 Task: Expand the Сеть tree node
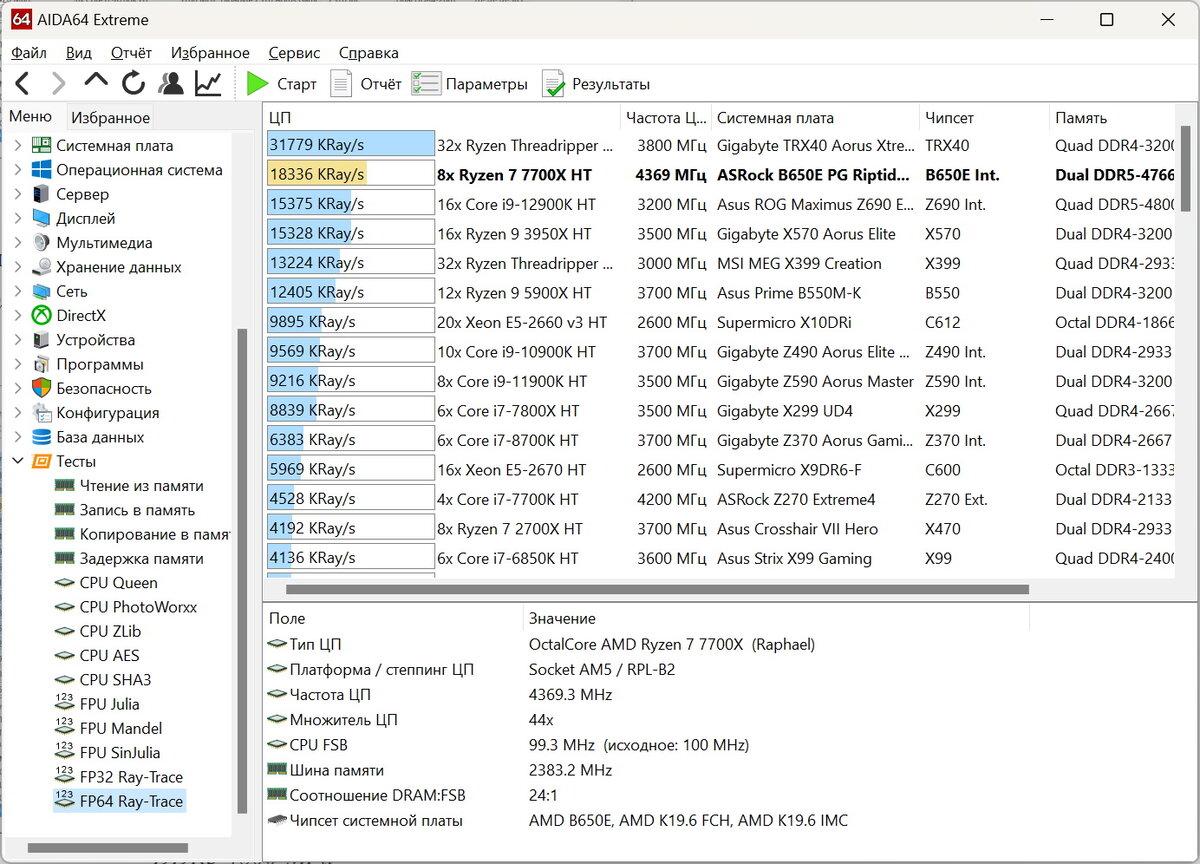(17, 291)
